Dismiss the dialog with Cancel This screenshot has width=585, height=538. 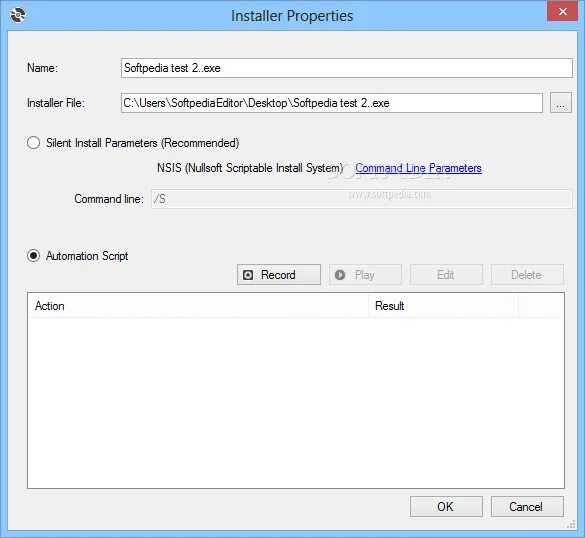tap(527, 507)
